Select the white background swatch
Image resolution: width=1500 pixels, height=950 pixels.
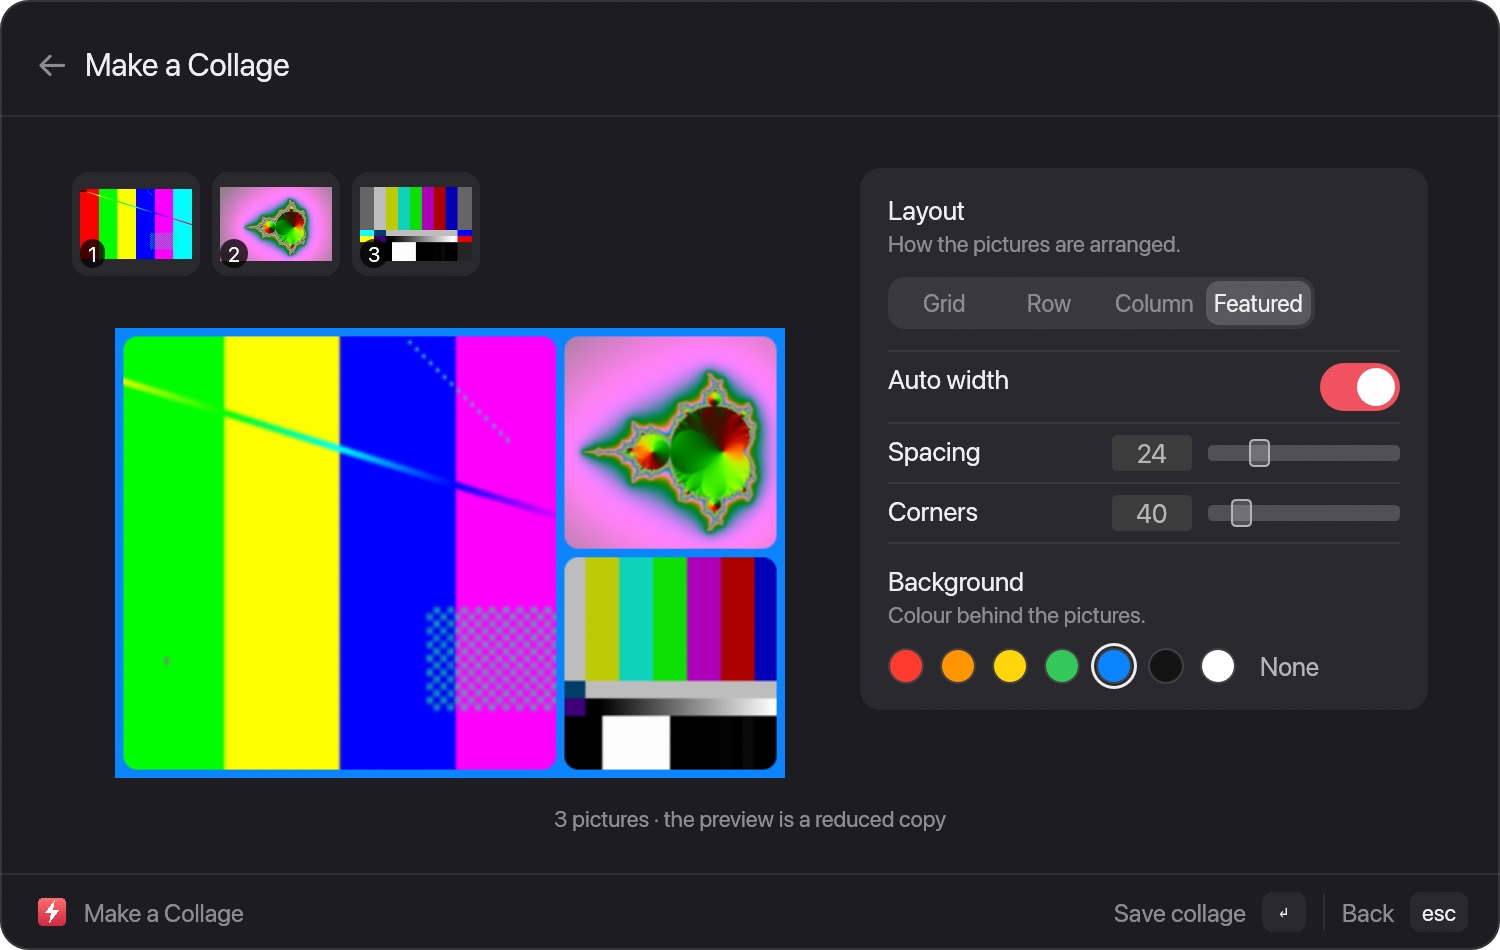(x=1218, y=666)
